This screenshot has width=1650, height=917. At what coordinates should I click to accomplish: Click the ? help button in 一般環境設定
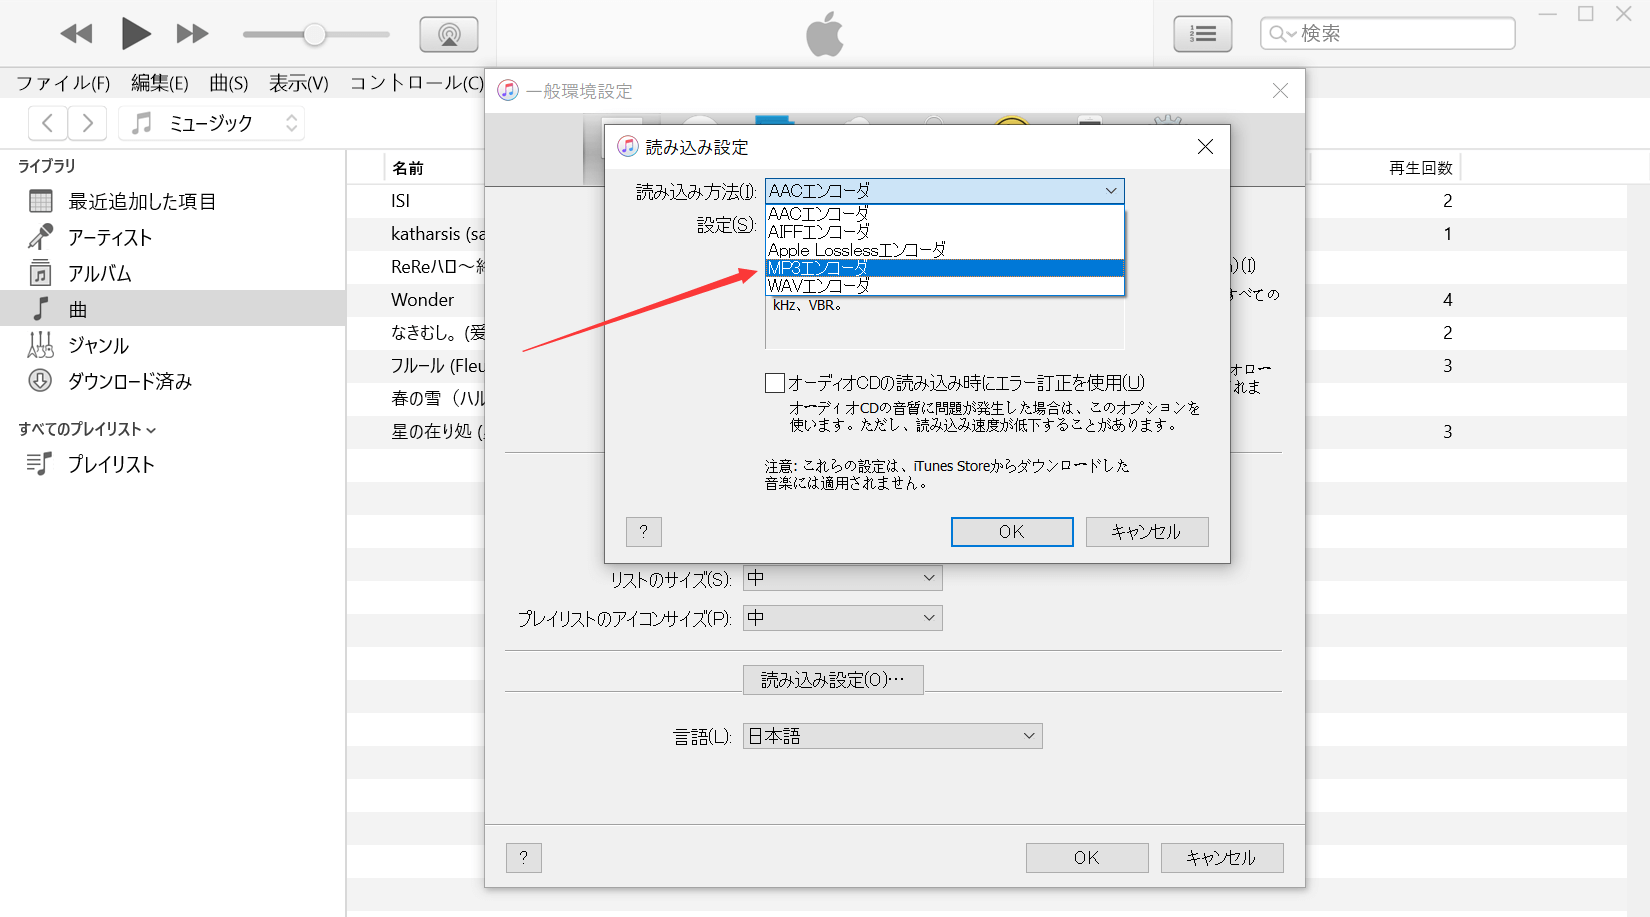[x=524, y=858]
